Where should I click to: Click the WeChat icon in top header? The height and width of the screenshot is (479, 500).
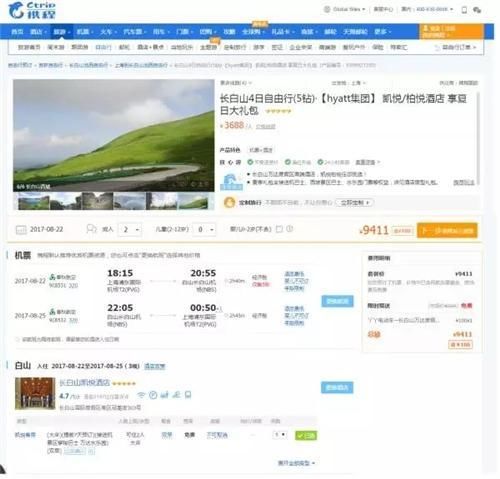[477, 10]
